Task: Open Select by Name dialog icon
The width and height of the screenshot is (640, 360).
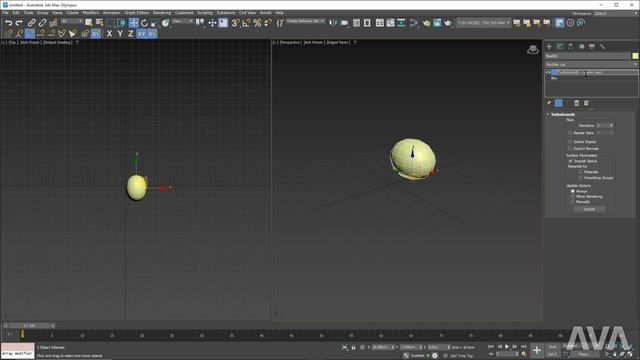Action: click(99, 23)
